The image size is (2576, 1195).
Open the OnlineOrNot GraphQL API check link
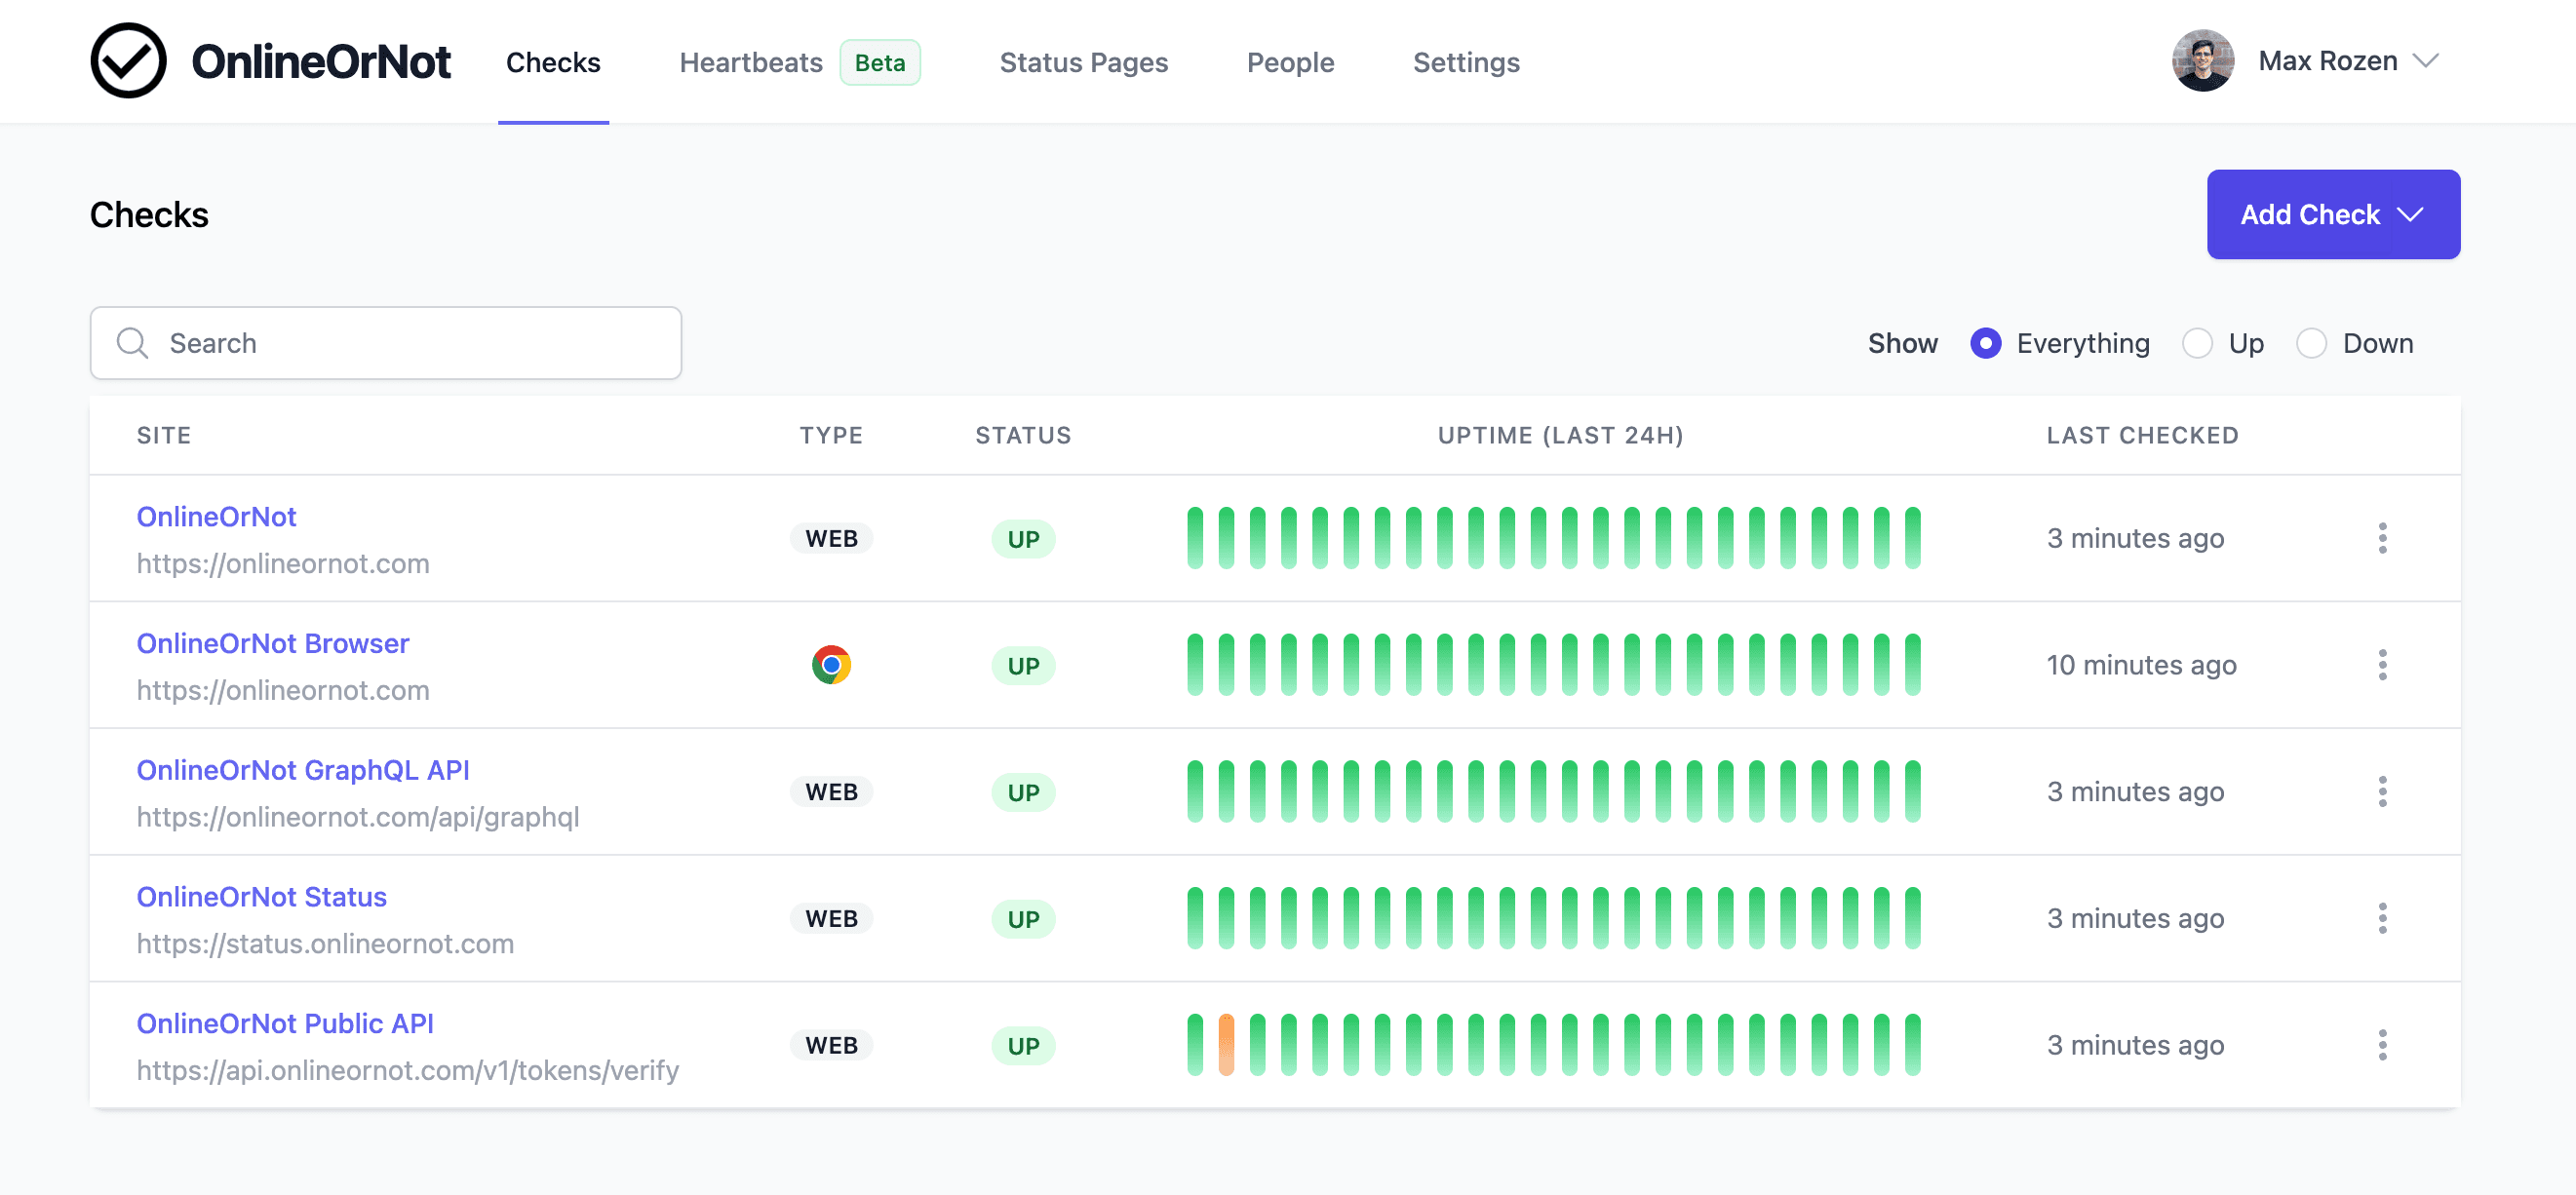click(x=303, y=770)
